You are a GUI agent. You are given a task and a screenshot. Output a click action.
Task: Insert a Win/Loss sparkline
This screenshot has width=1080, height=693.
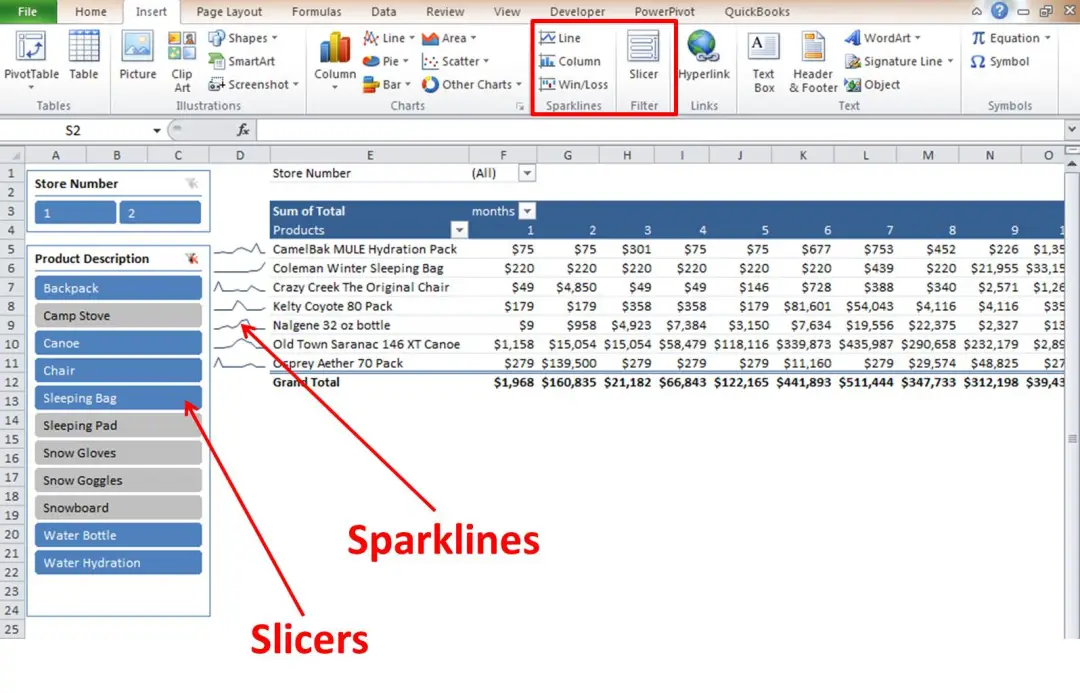click(574, 85)
